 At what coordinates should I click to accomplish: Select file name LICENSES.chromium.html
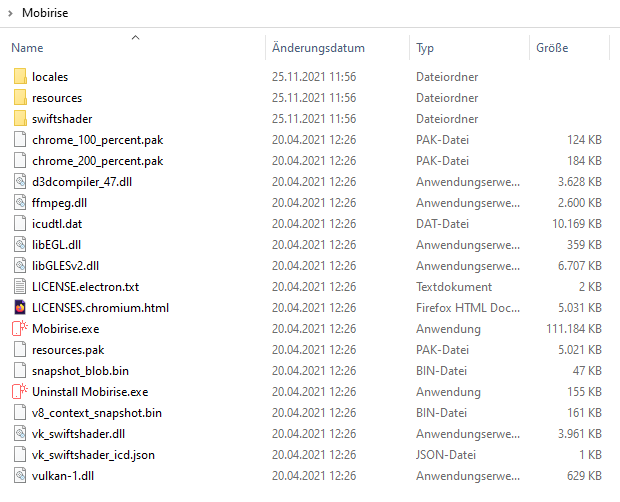(x=100, y=308)
